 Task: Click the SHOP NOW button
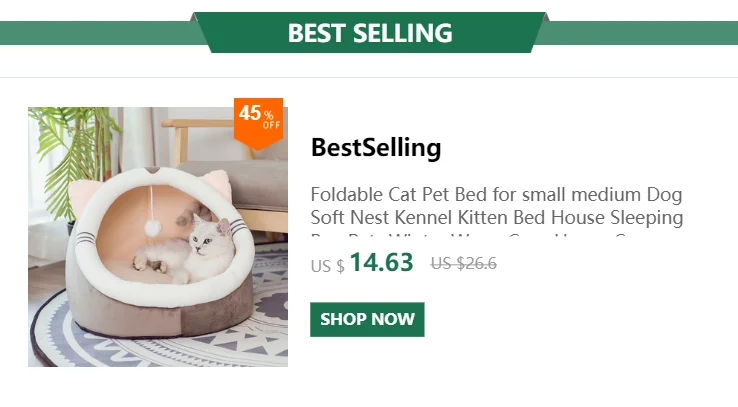(x=367, y=319)
